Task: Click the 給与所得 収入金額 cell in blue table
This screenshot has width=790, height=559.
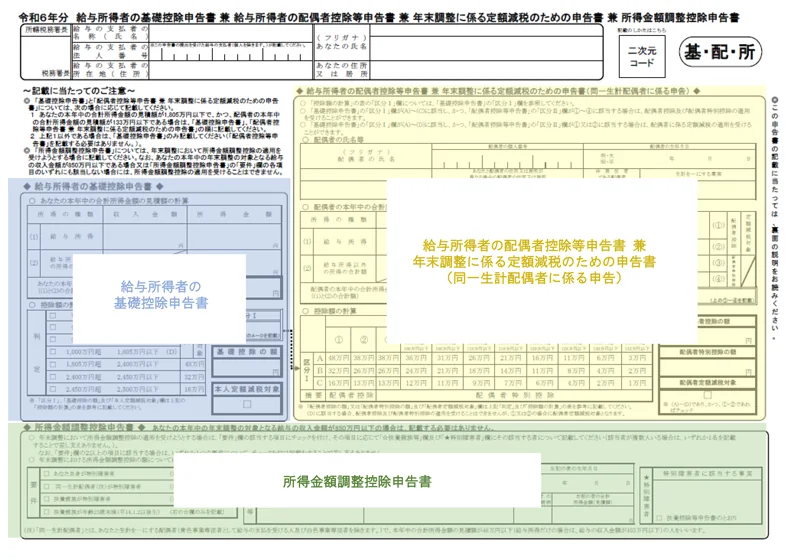Action: tap(145, 236)
